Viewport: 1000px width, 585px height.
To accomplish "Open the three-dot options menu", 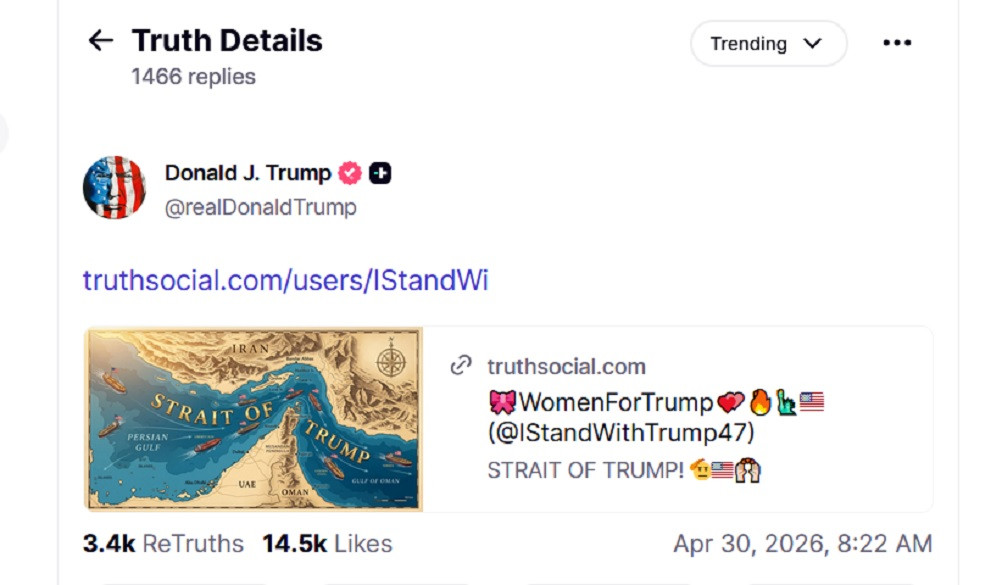I will click(x=897, y=42).
